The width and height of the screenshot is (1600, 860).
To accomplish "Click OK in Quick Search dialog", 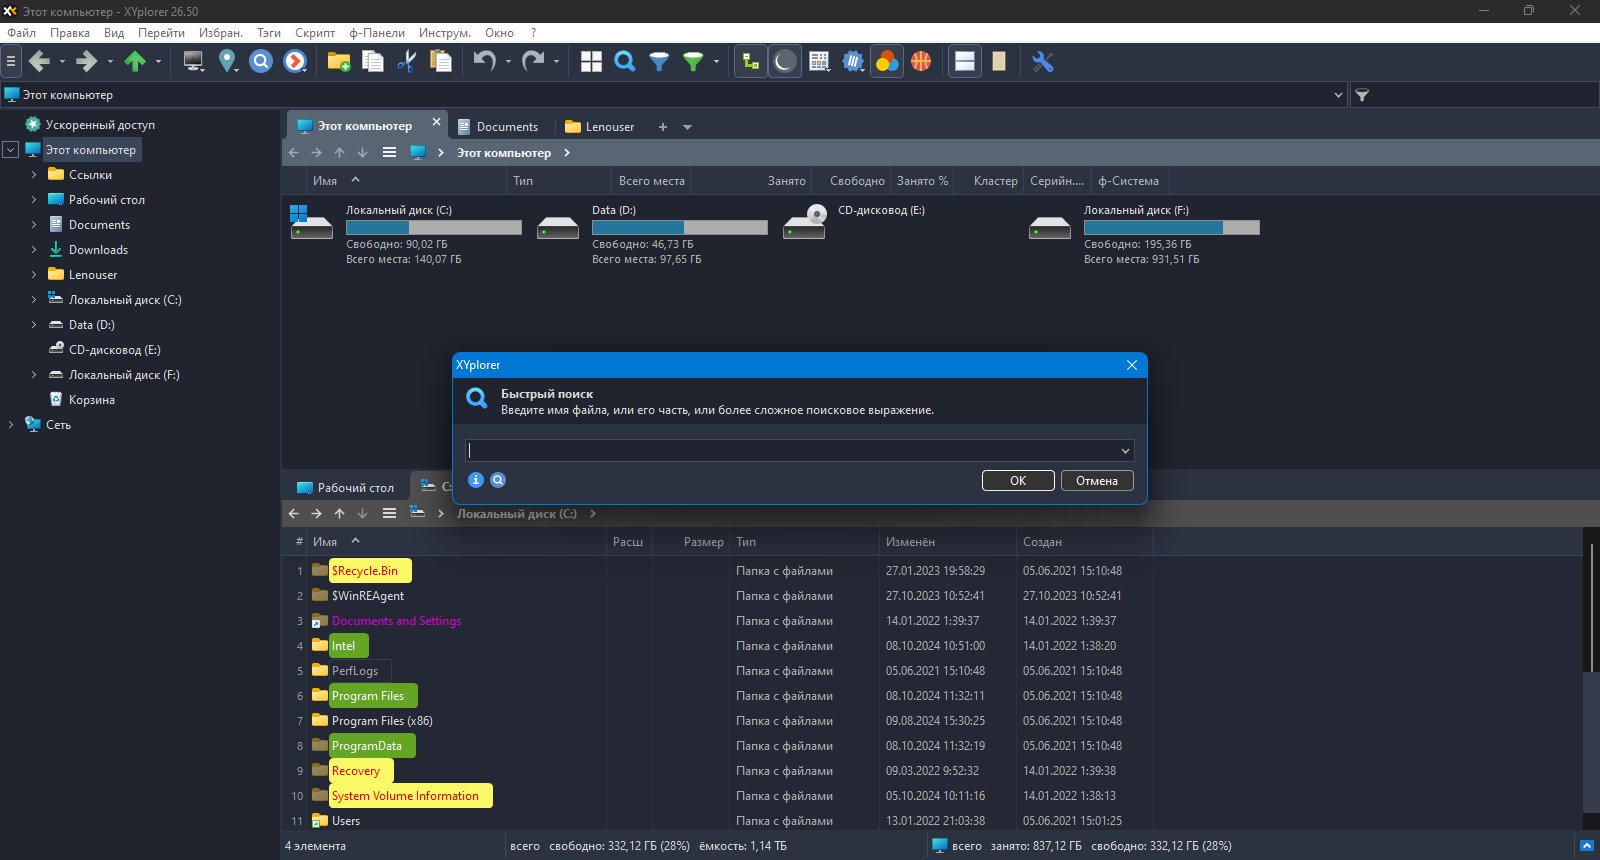I will [1018, 481].
